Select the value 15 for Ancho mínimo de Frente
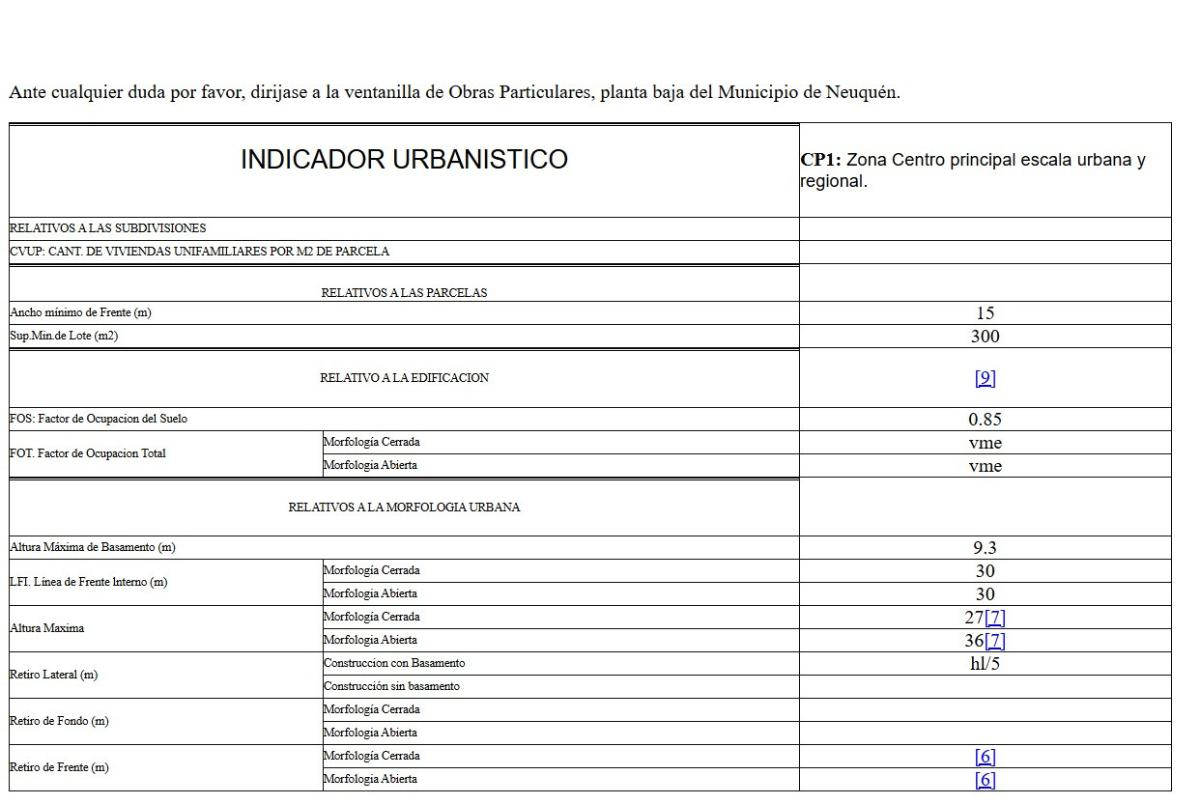Screen dimensions: 1200x800 [x=985, y=314]
